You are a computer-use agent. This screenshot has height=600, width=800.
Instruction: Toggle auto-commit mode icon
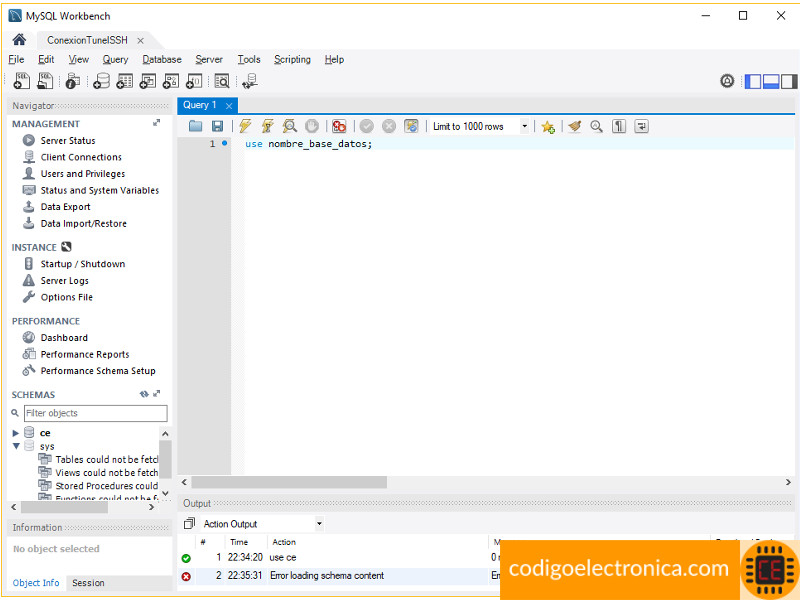[x=411, y=126]
